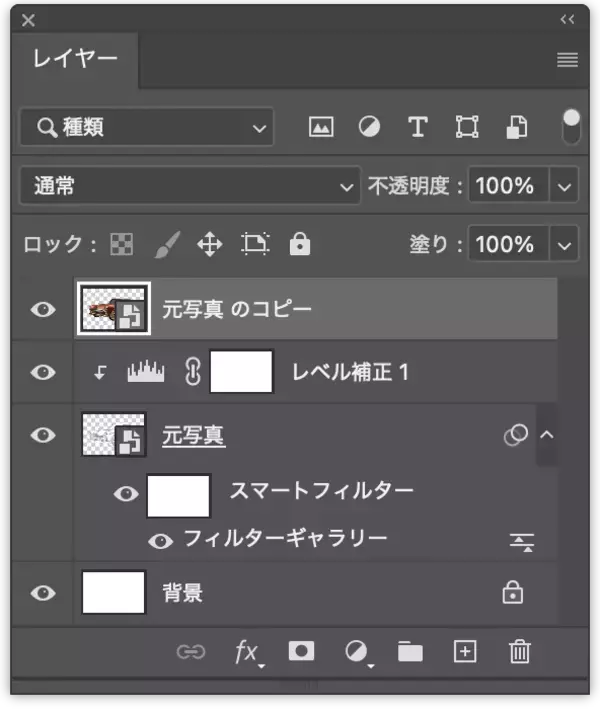Close the panel with X button
This screenshot has width=600, height=709.
(x=28, y=20)
